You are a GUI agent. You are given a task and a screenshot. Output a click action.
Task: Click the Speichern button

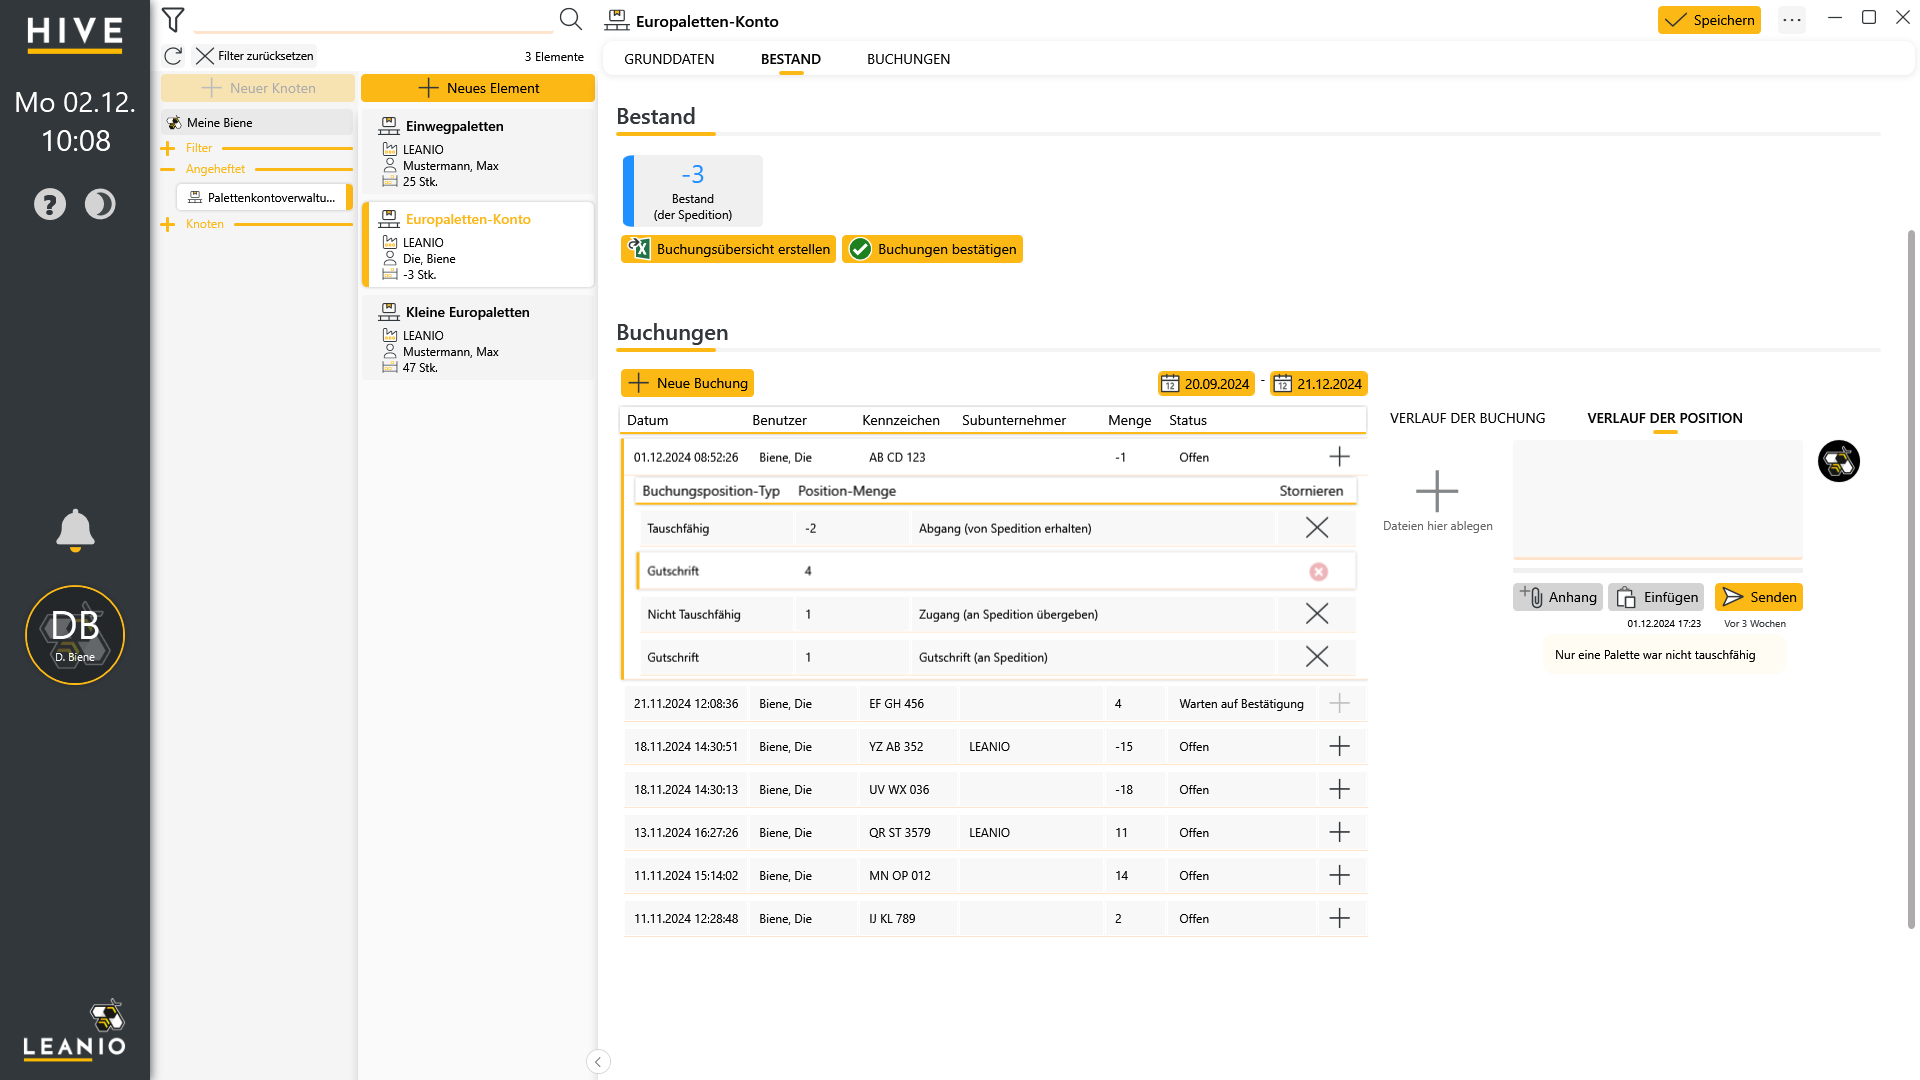click(1709, 20)
